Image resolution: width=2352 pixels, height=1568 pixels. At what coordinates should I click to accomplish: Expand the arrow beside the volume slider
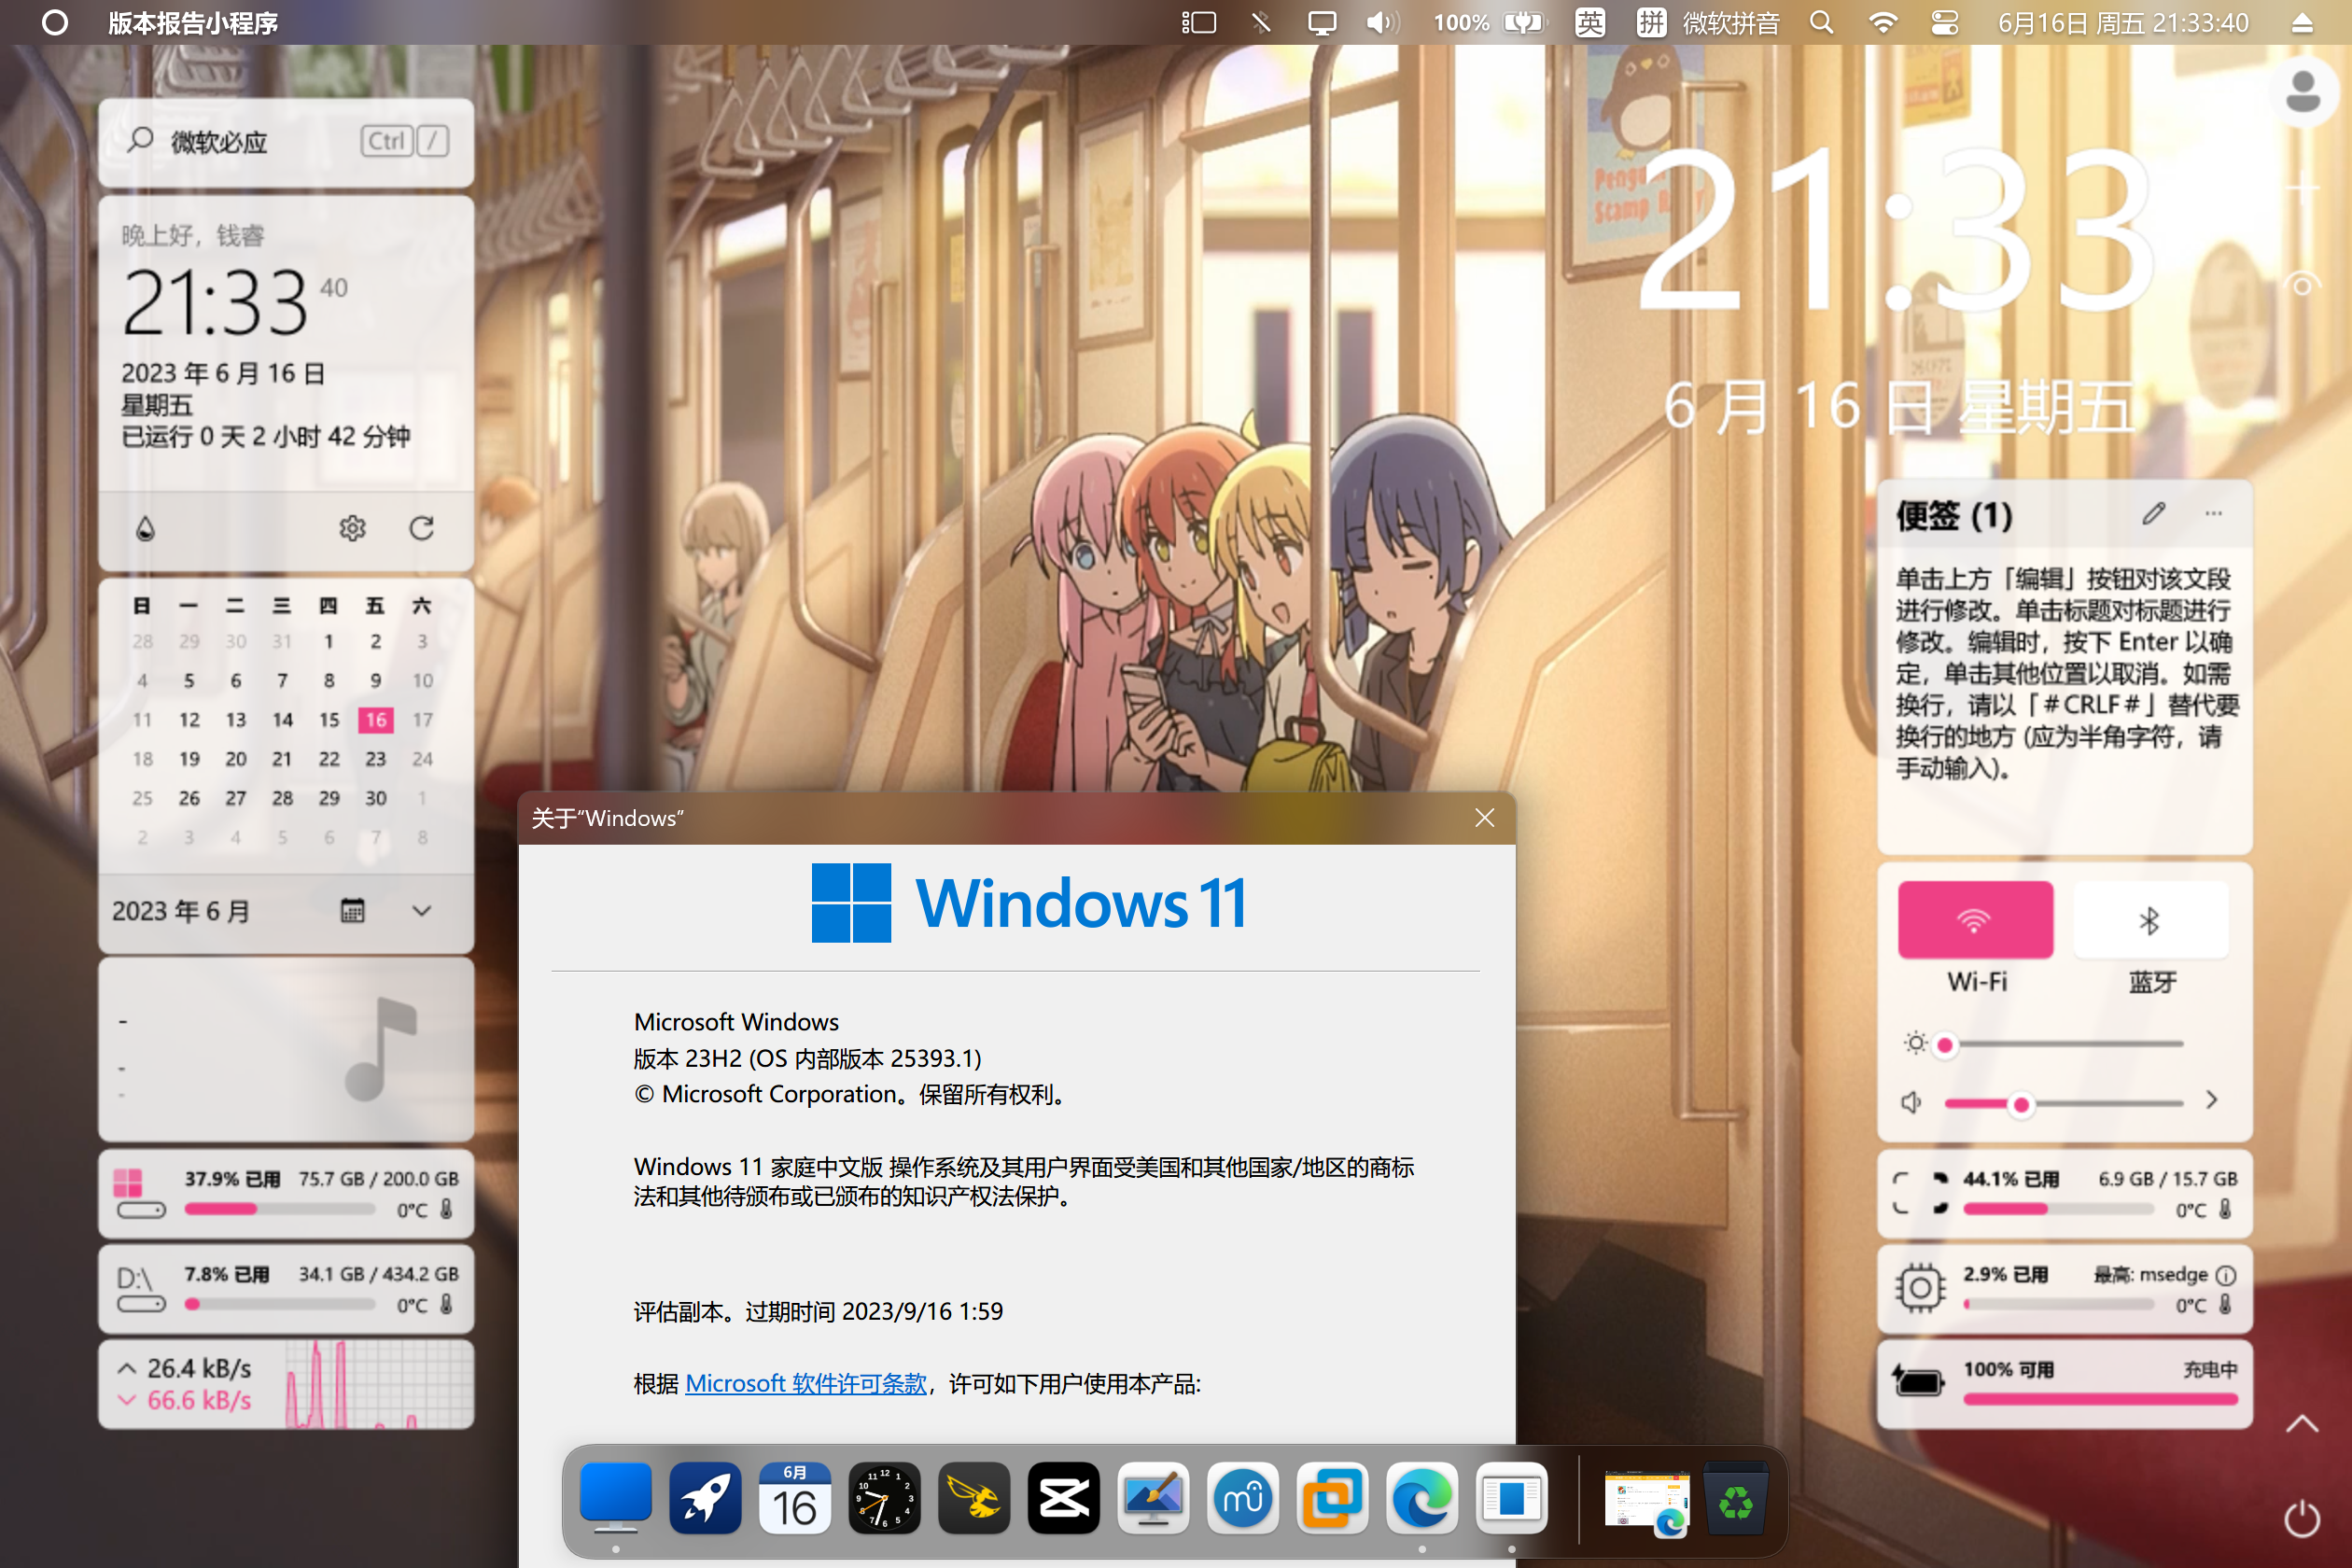click(2212, 1100)
